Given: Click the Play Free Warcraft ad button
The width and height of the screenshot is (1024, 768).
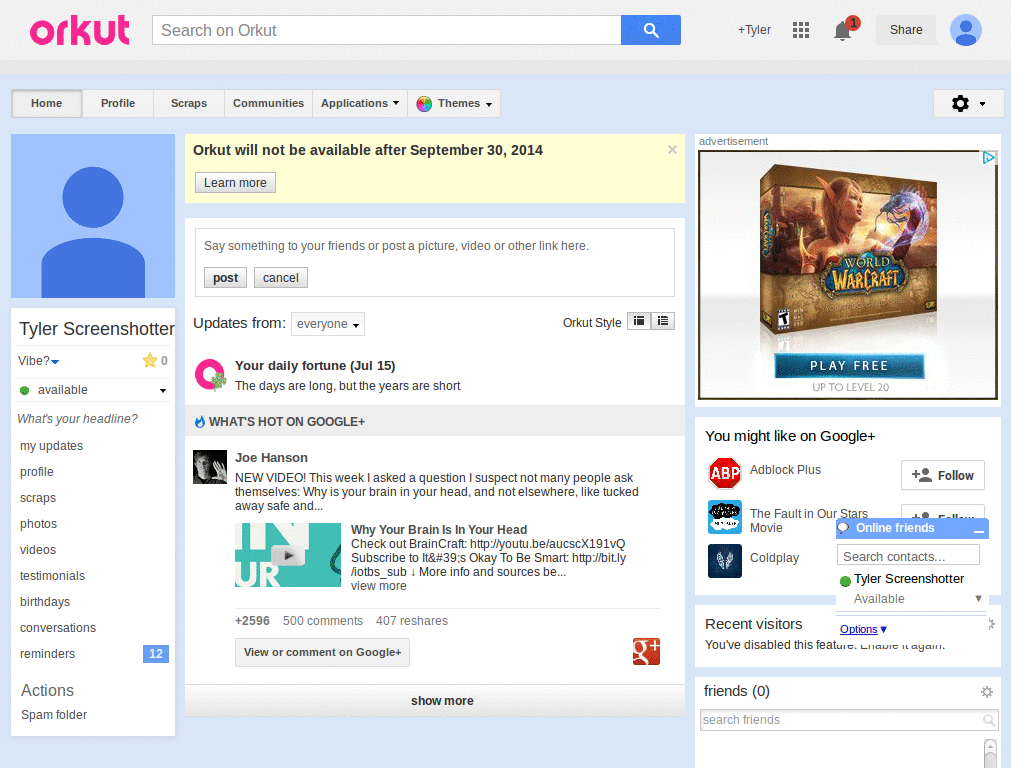Looking at the screenshot, I should click(x=849, y=366).
